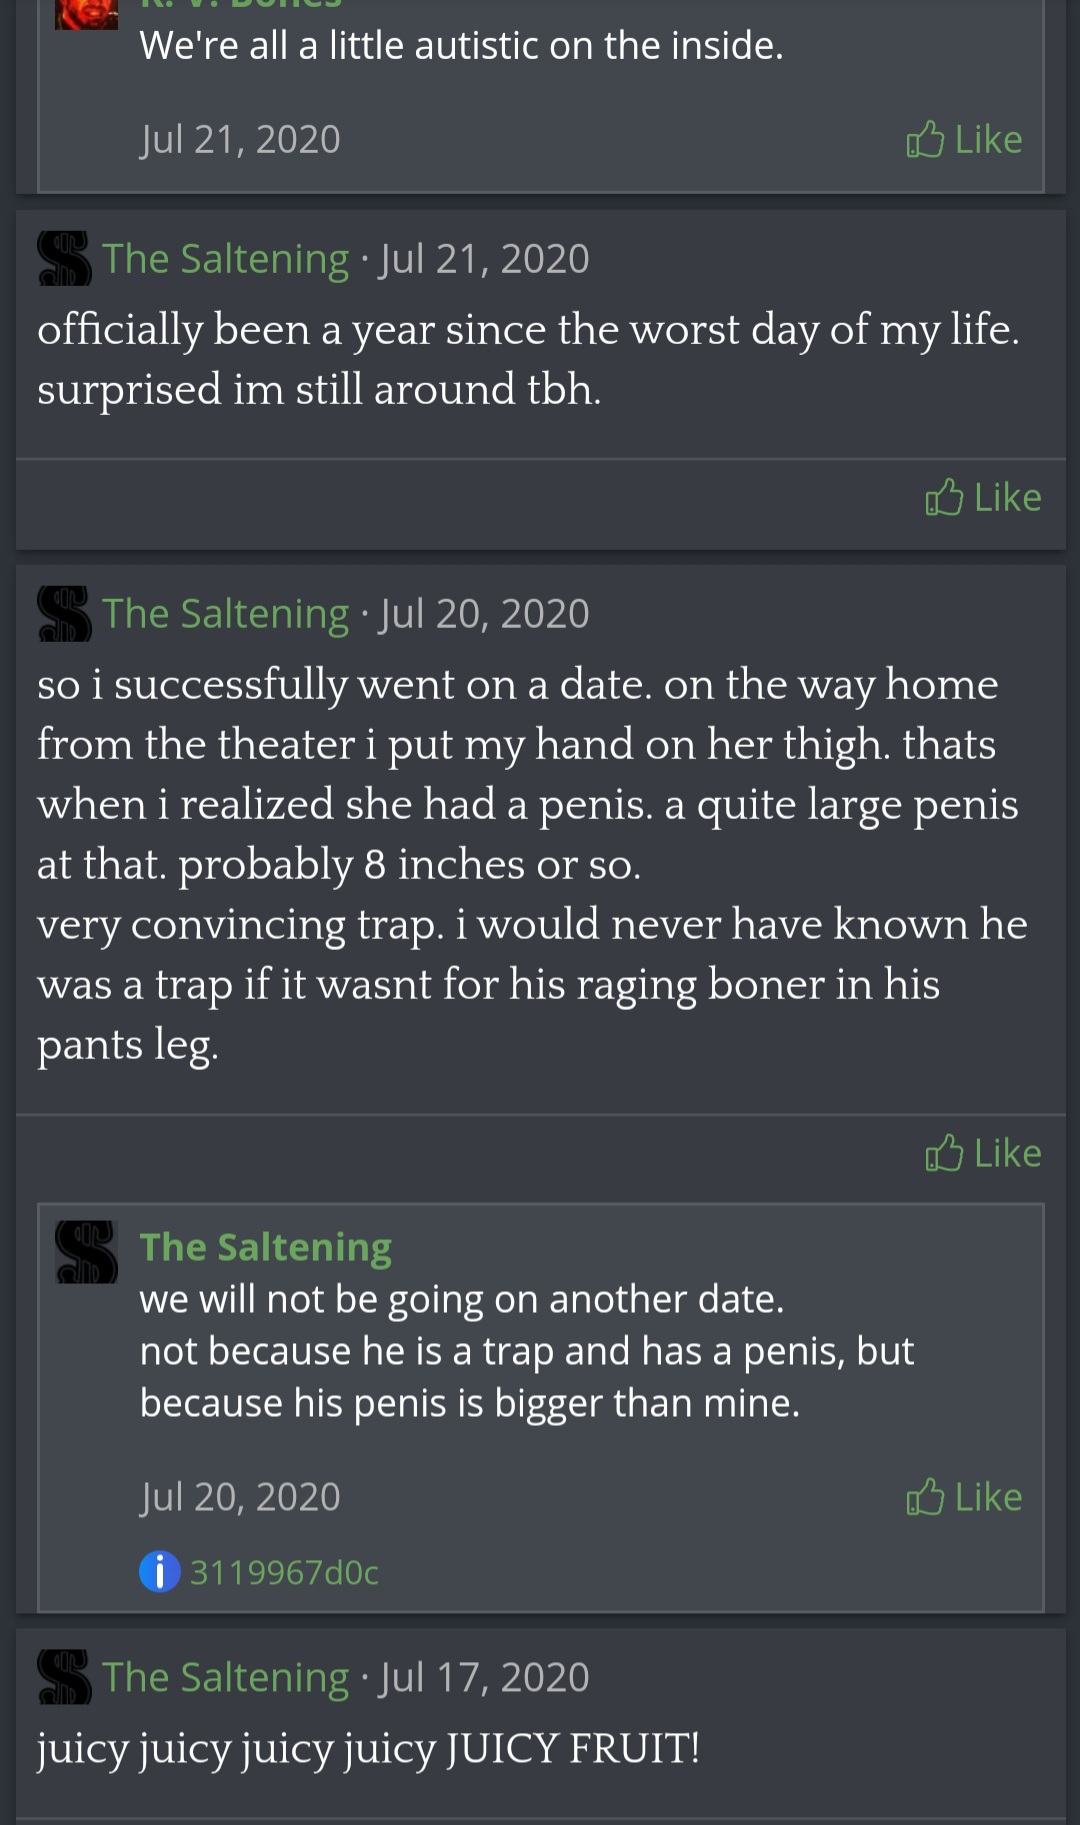Like the Jul 21 "worst day" post

click(983, 497)
